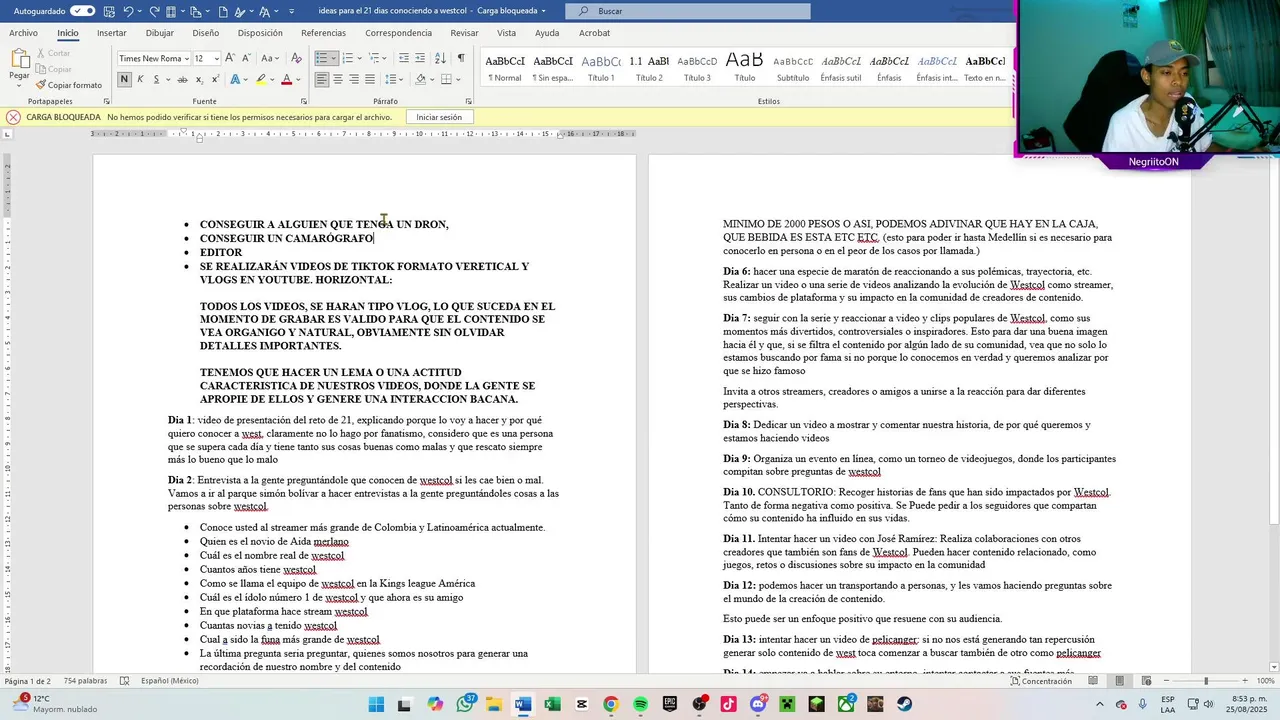This screenshot has height=720, width=1280.
Task: Decrease indent of the paragraph
Action: click(x=403, y=58)
